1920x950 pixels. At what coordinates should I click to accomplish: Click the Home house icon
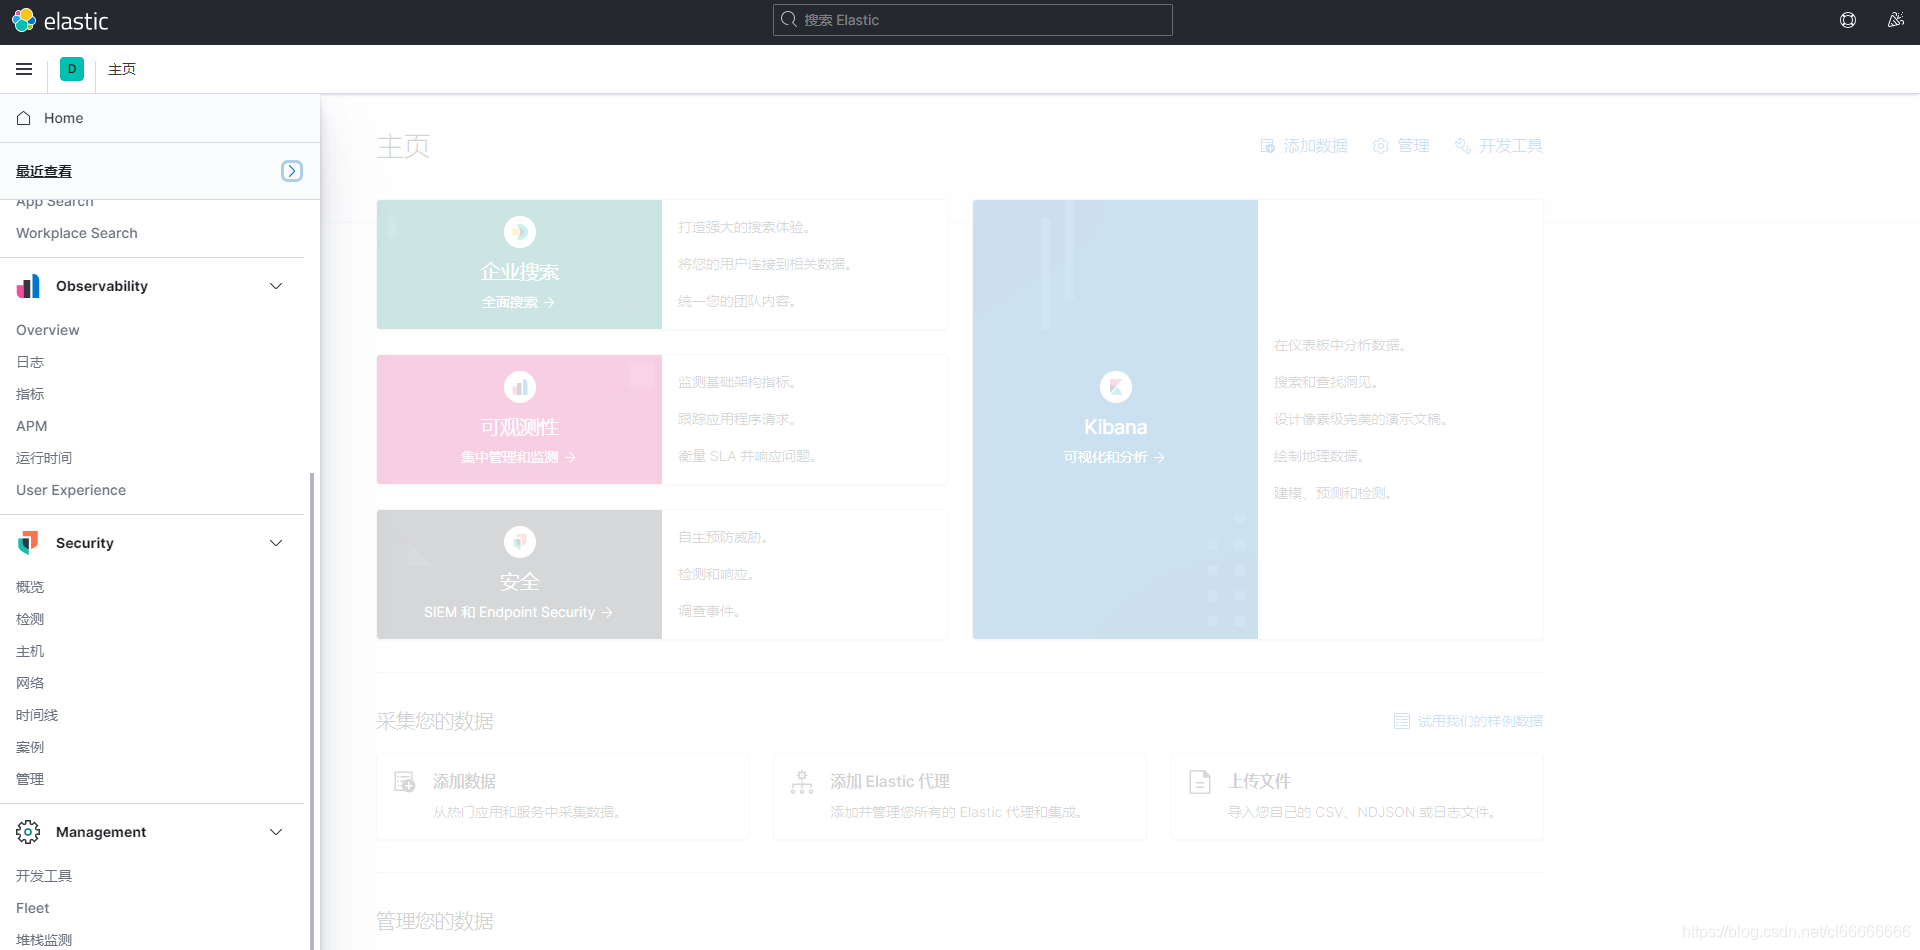pos(24,118)
